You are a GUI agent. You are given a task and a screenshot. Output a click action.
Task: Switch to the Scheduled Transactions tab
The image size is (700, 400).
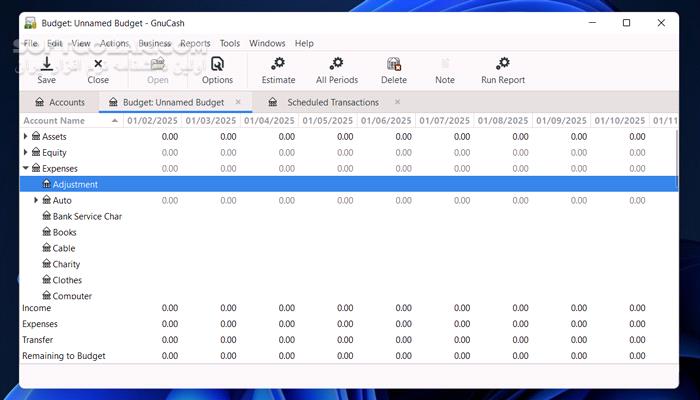[x=332, y=102]
